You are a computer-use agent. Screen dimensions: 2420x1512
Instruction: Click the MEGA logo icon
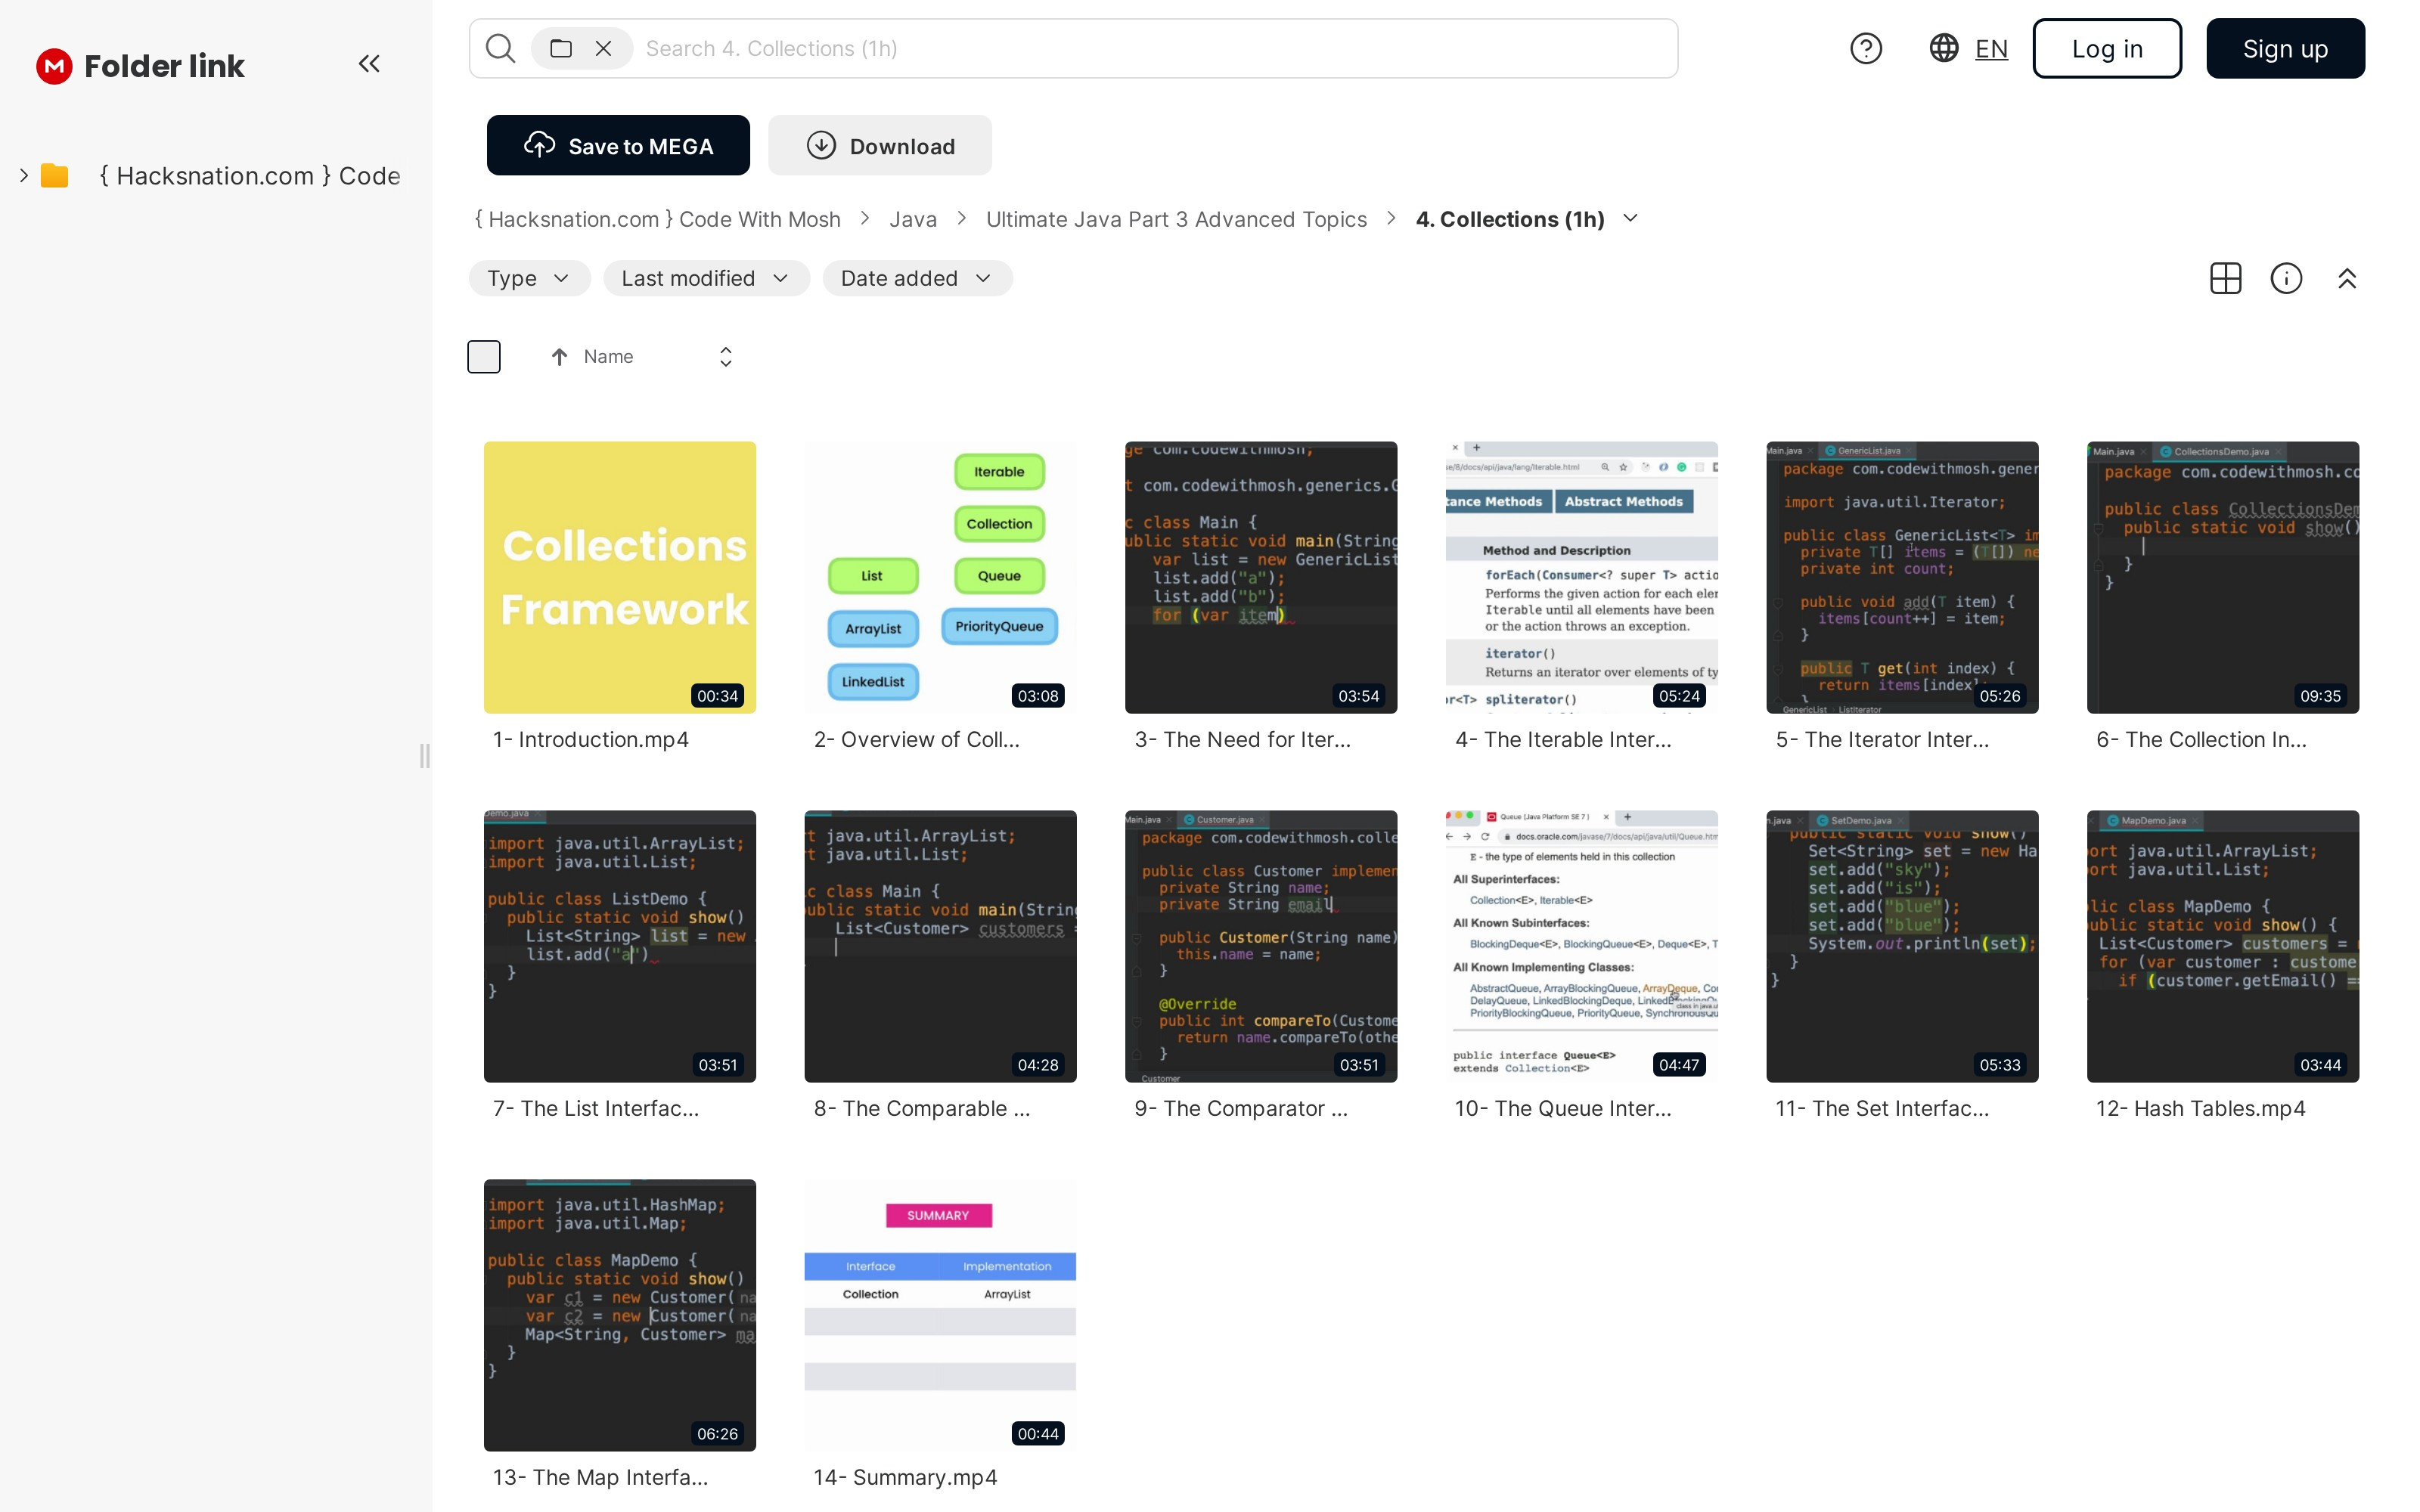(x=54, y=66)
